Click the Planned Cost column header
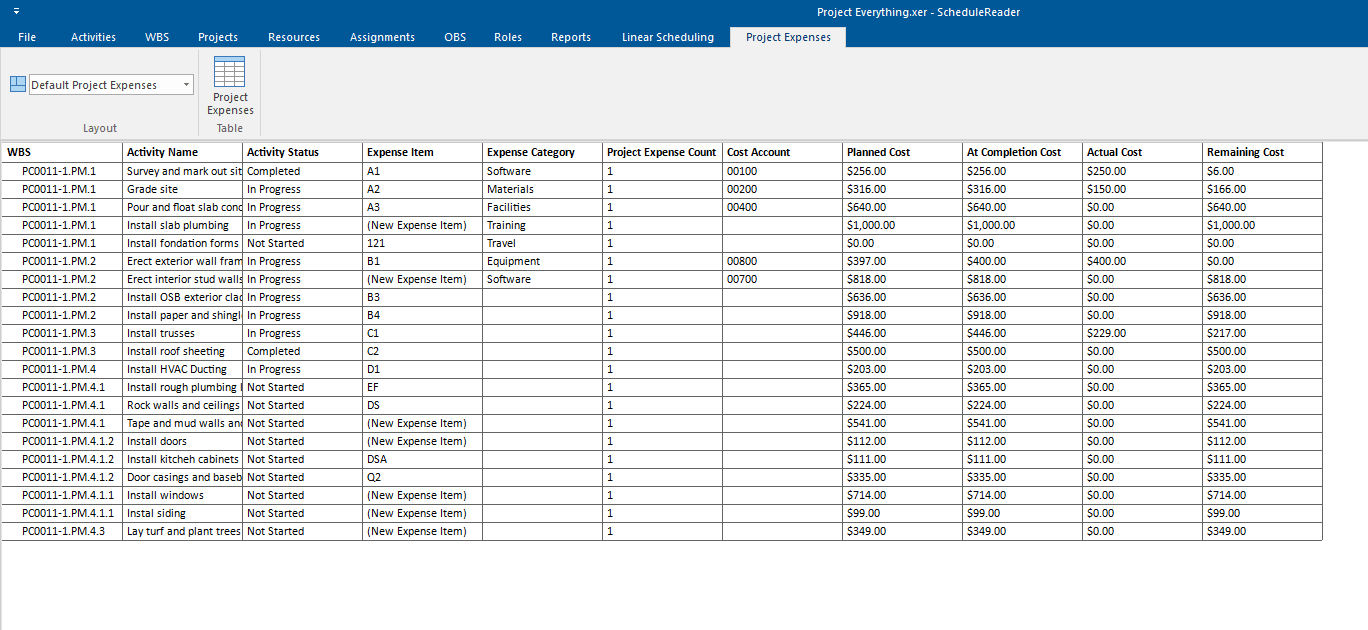The image size is (1368, 630). [903, 152]
